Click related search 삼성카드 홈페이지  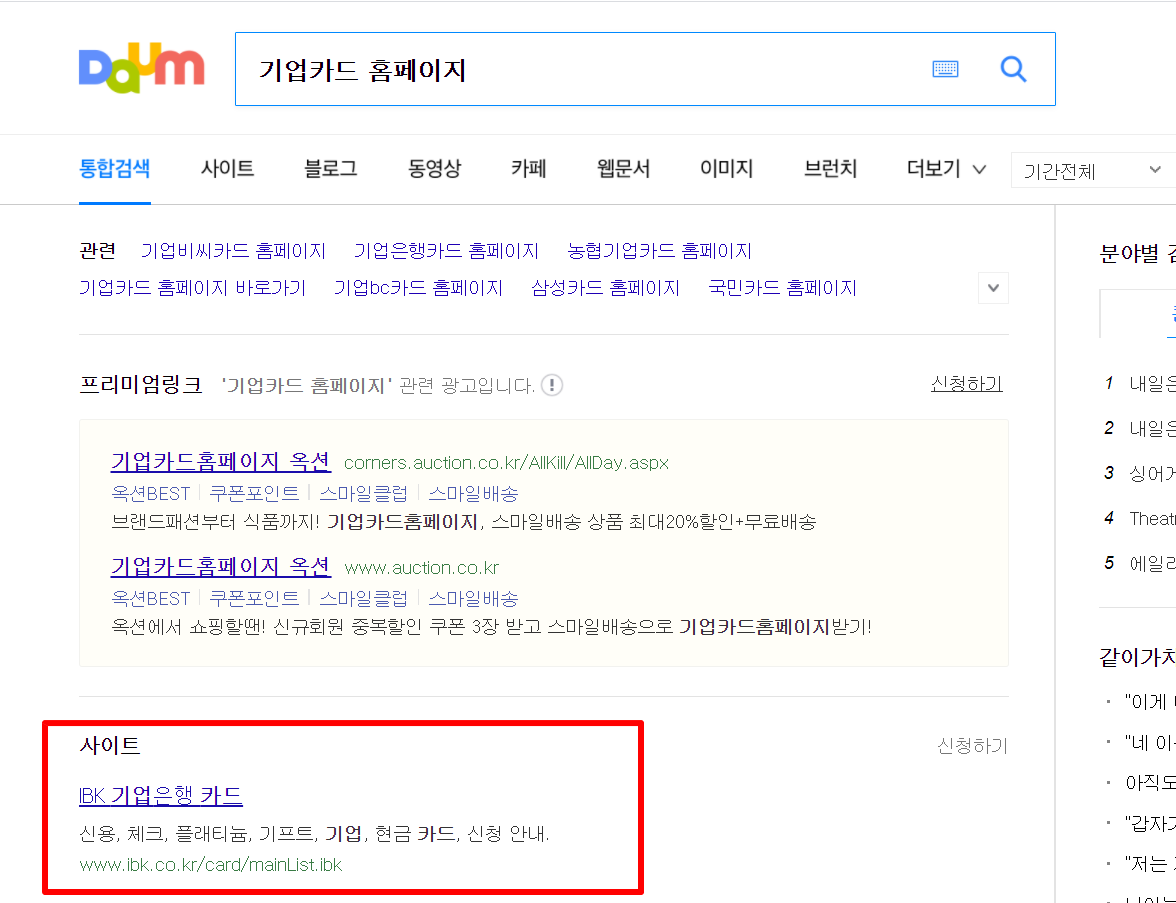click(605, 288)
